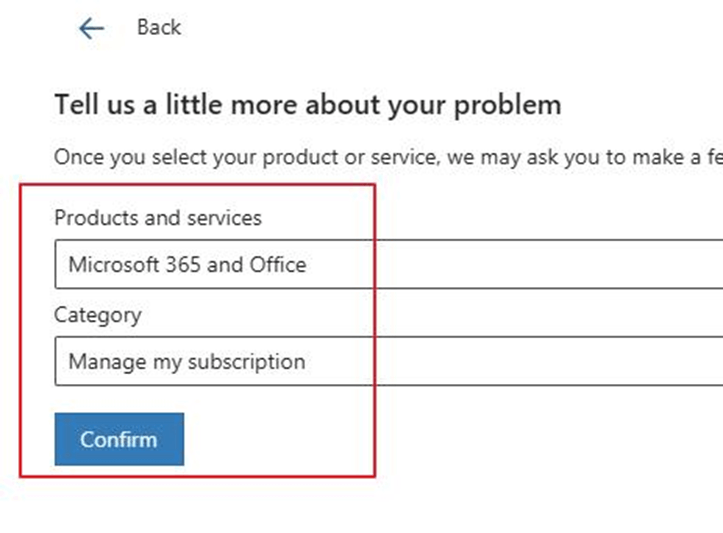The image size is (723, 533).
Task: Return to previous page via left arrow
Action: click(92, 29)
